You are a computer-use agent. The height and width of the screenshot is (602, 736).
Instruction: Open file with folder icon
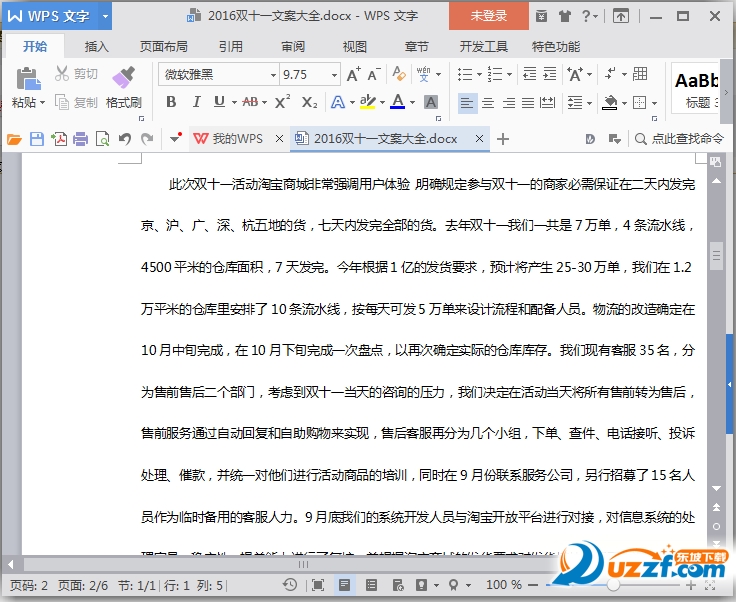click(14, 139)
